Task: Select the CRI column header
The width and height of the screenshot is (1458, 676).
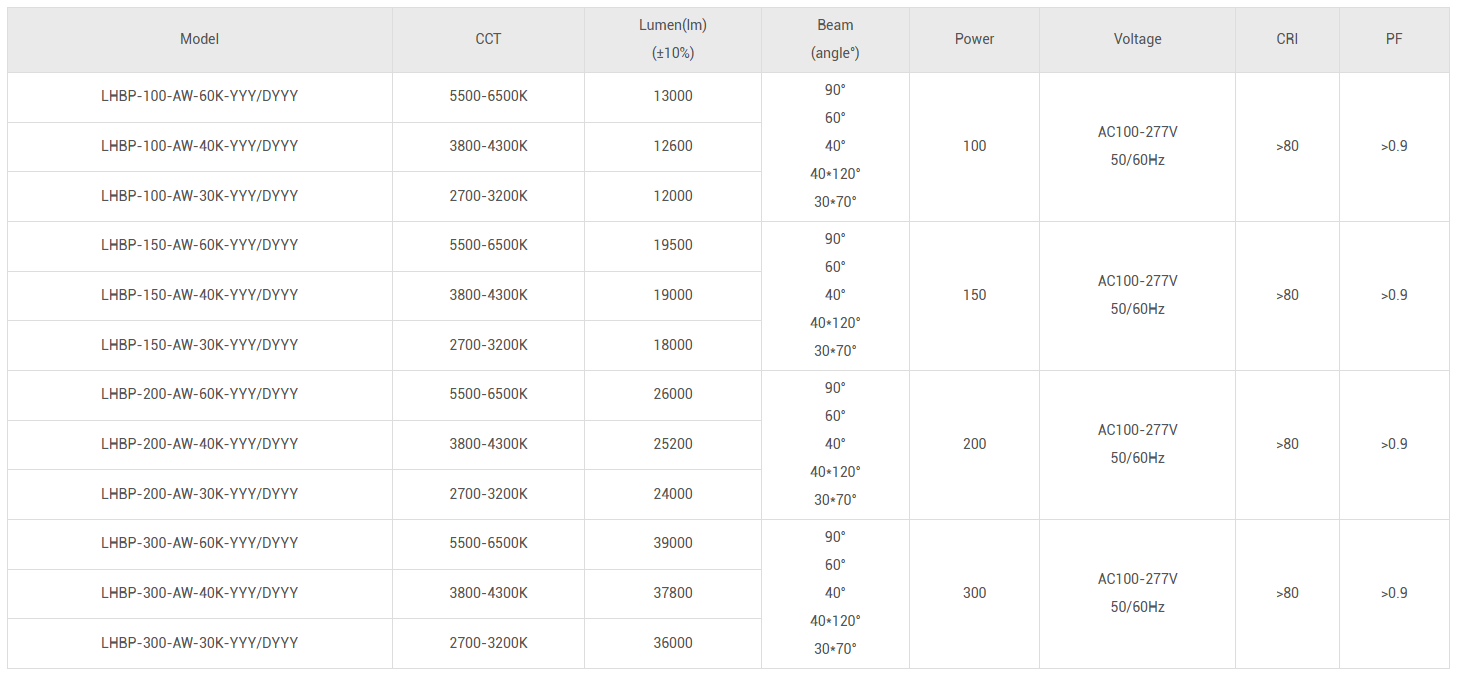Action: (x=1287, y=39)
